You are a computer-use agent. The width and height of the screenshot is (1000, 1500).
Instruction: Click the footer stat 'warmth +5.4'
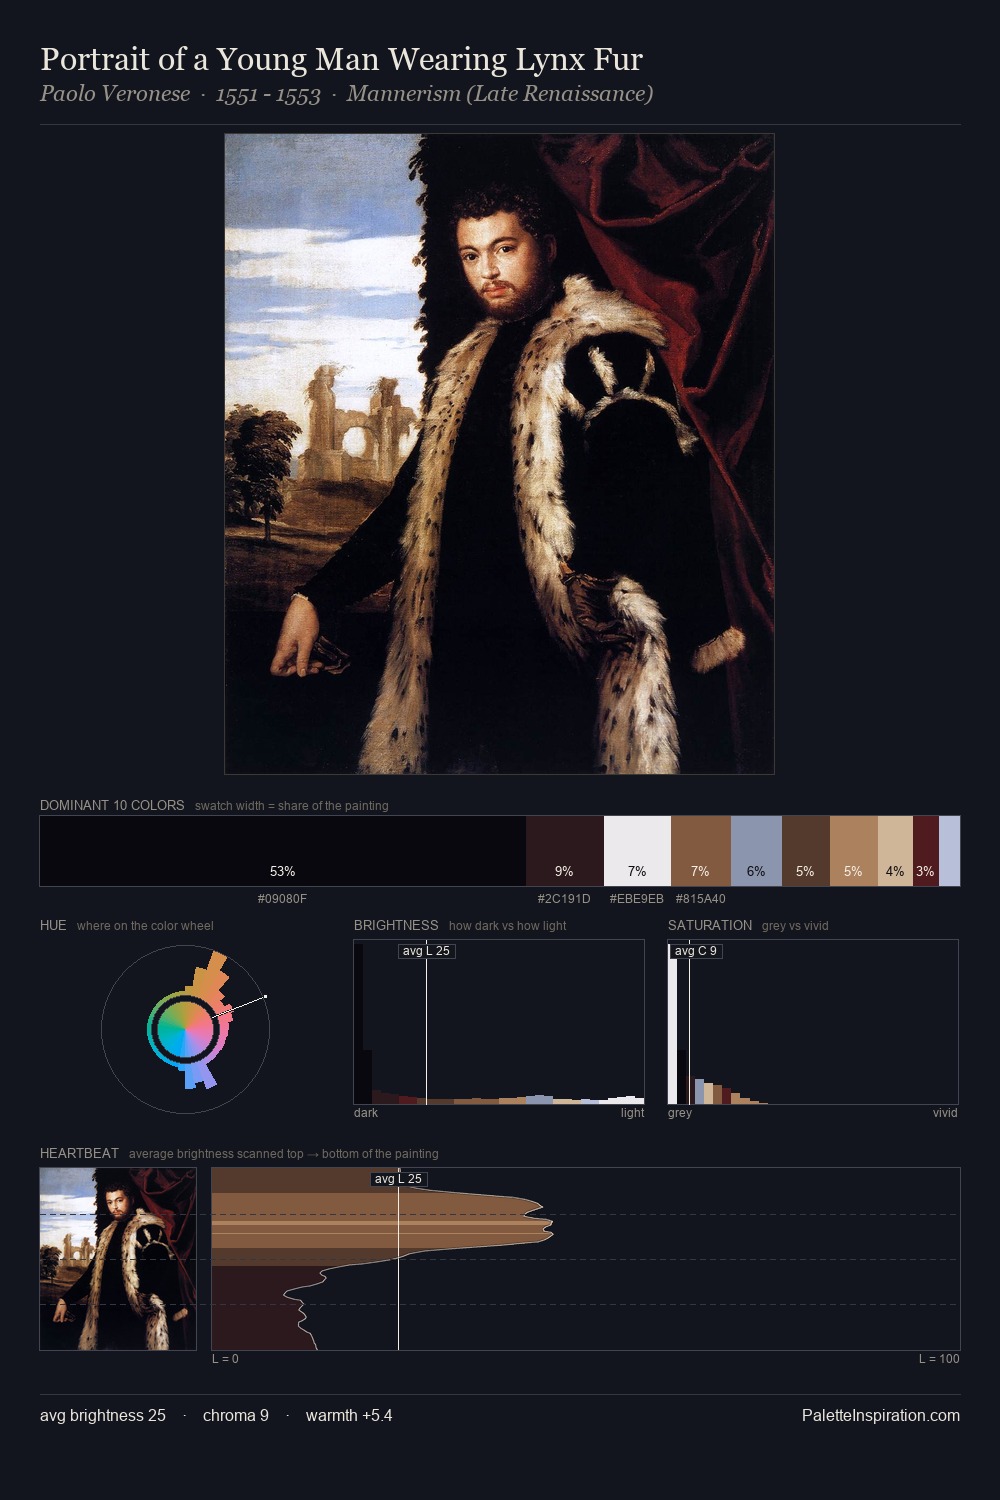[349, 1416]
